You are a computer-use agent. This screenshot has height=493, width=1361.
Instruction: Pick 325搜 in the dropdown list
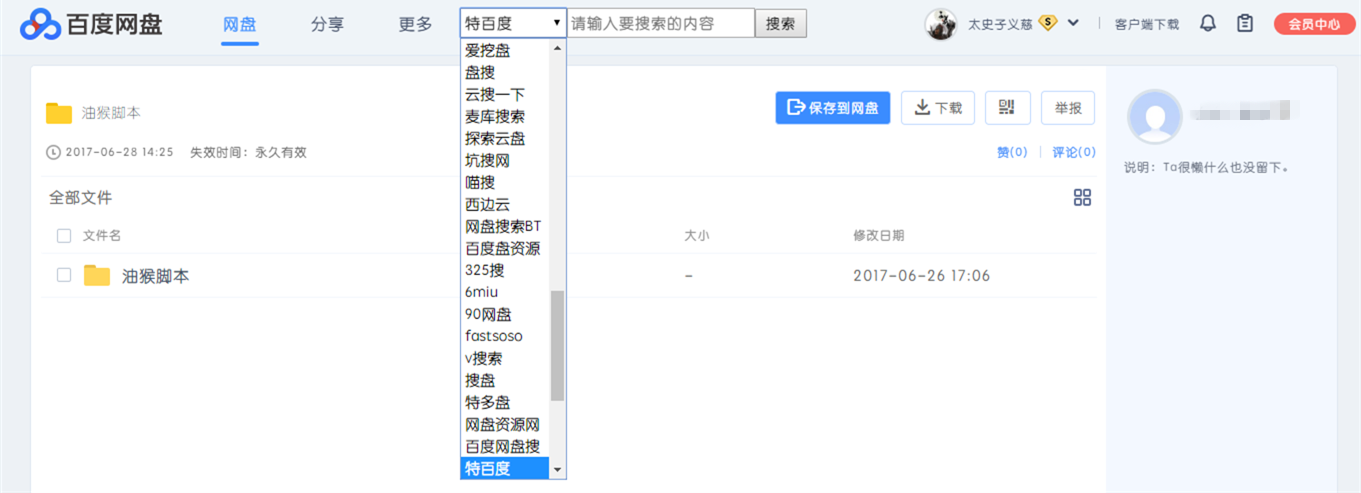pyautogui.click(x=506, y=270)
